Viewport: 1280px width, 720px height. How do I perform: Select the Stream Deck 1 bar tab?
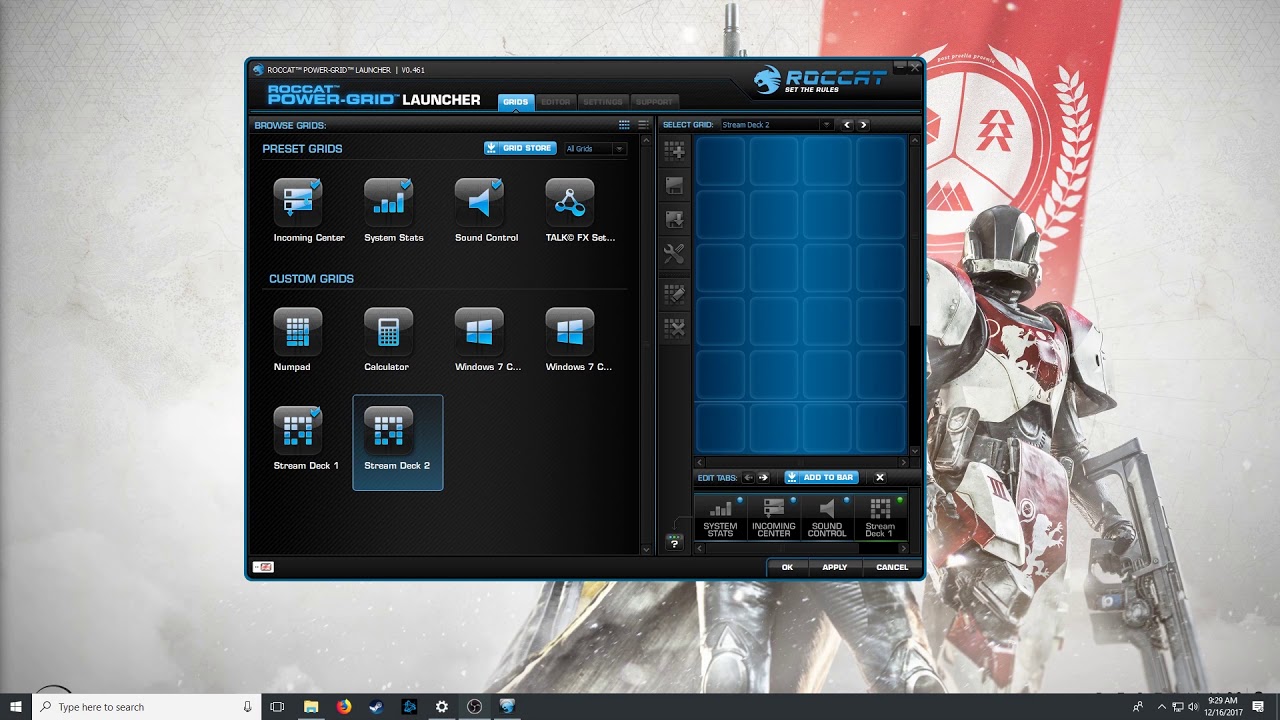point(880,517)
